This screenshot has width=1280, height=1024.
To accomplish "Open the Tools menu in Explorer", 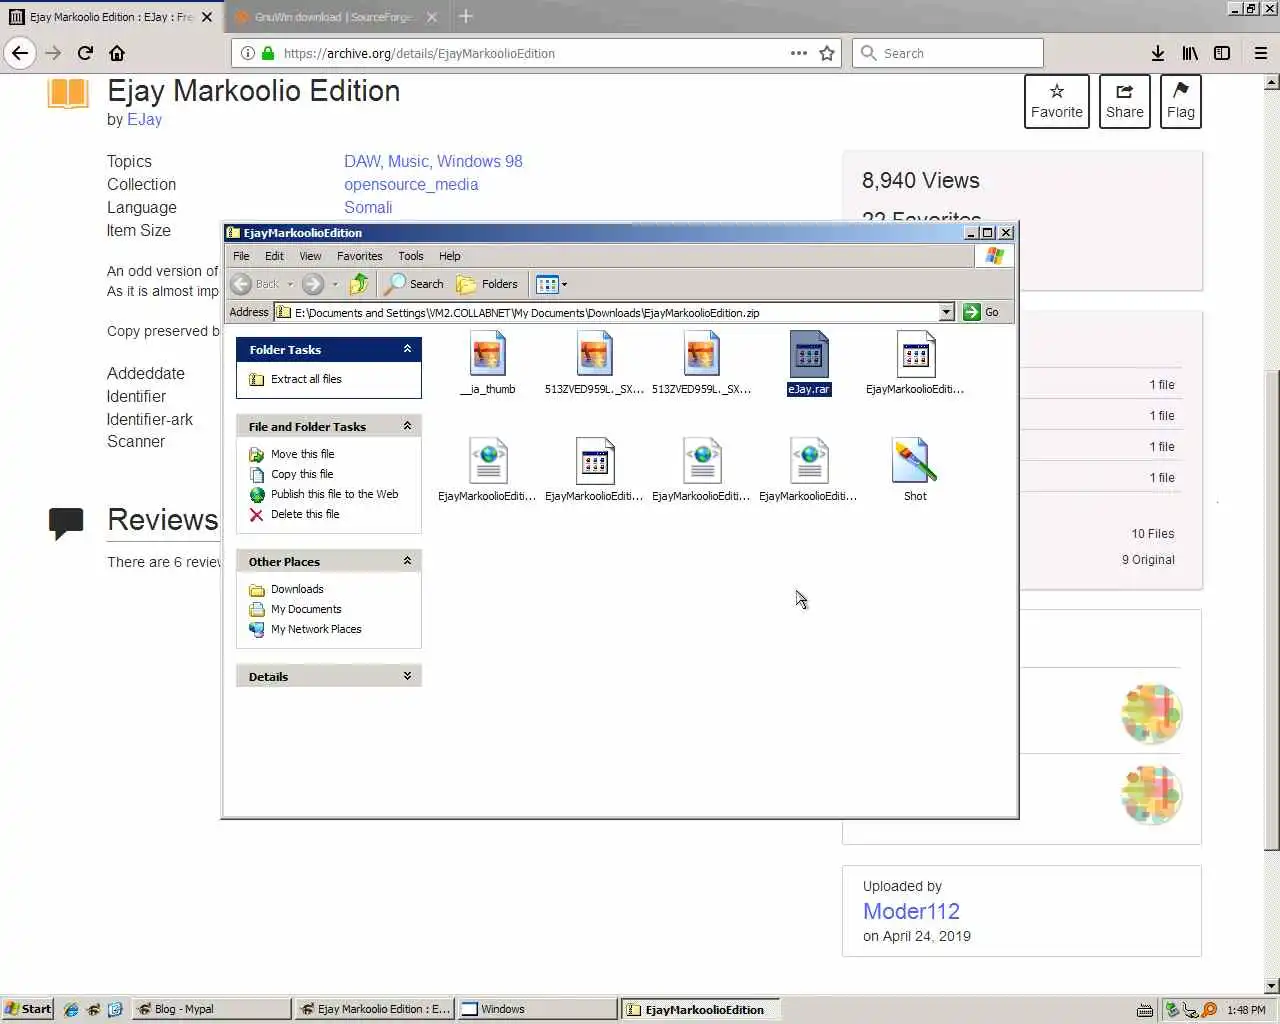I will click(411, 256).
